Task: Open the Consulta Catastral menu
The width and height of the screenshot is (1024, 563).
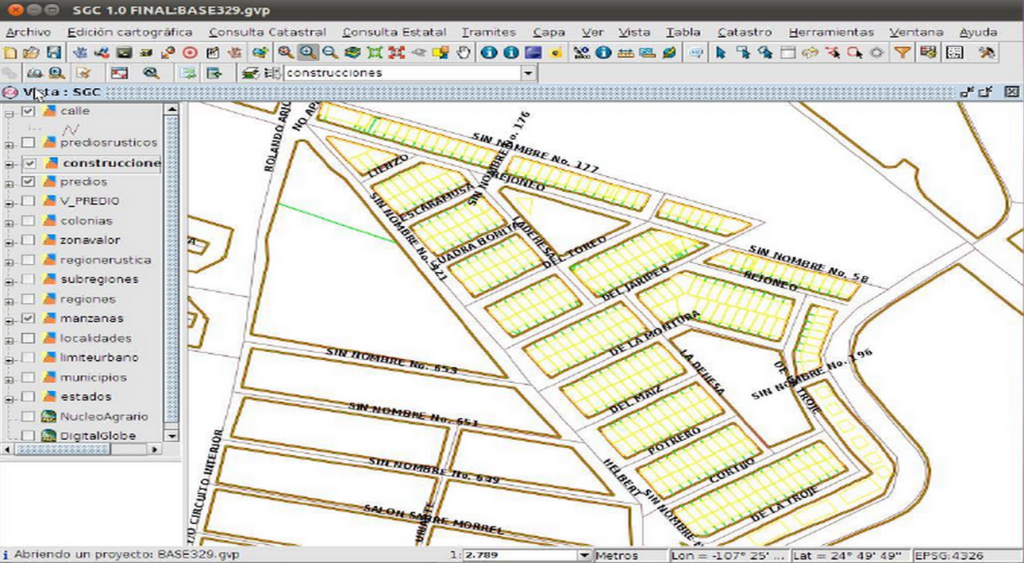Action: click(x=267, y=32)
